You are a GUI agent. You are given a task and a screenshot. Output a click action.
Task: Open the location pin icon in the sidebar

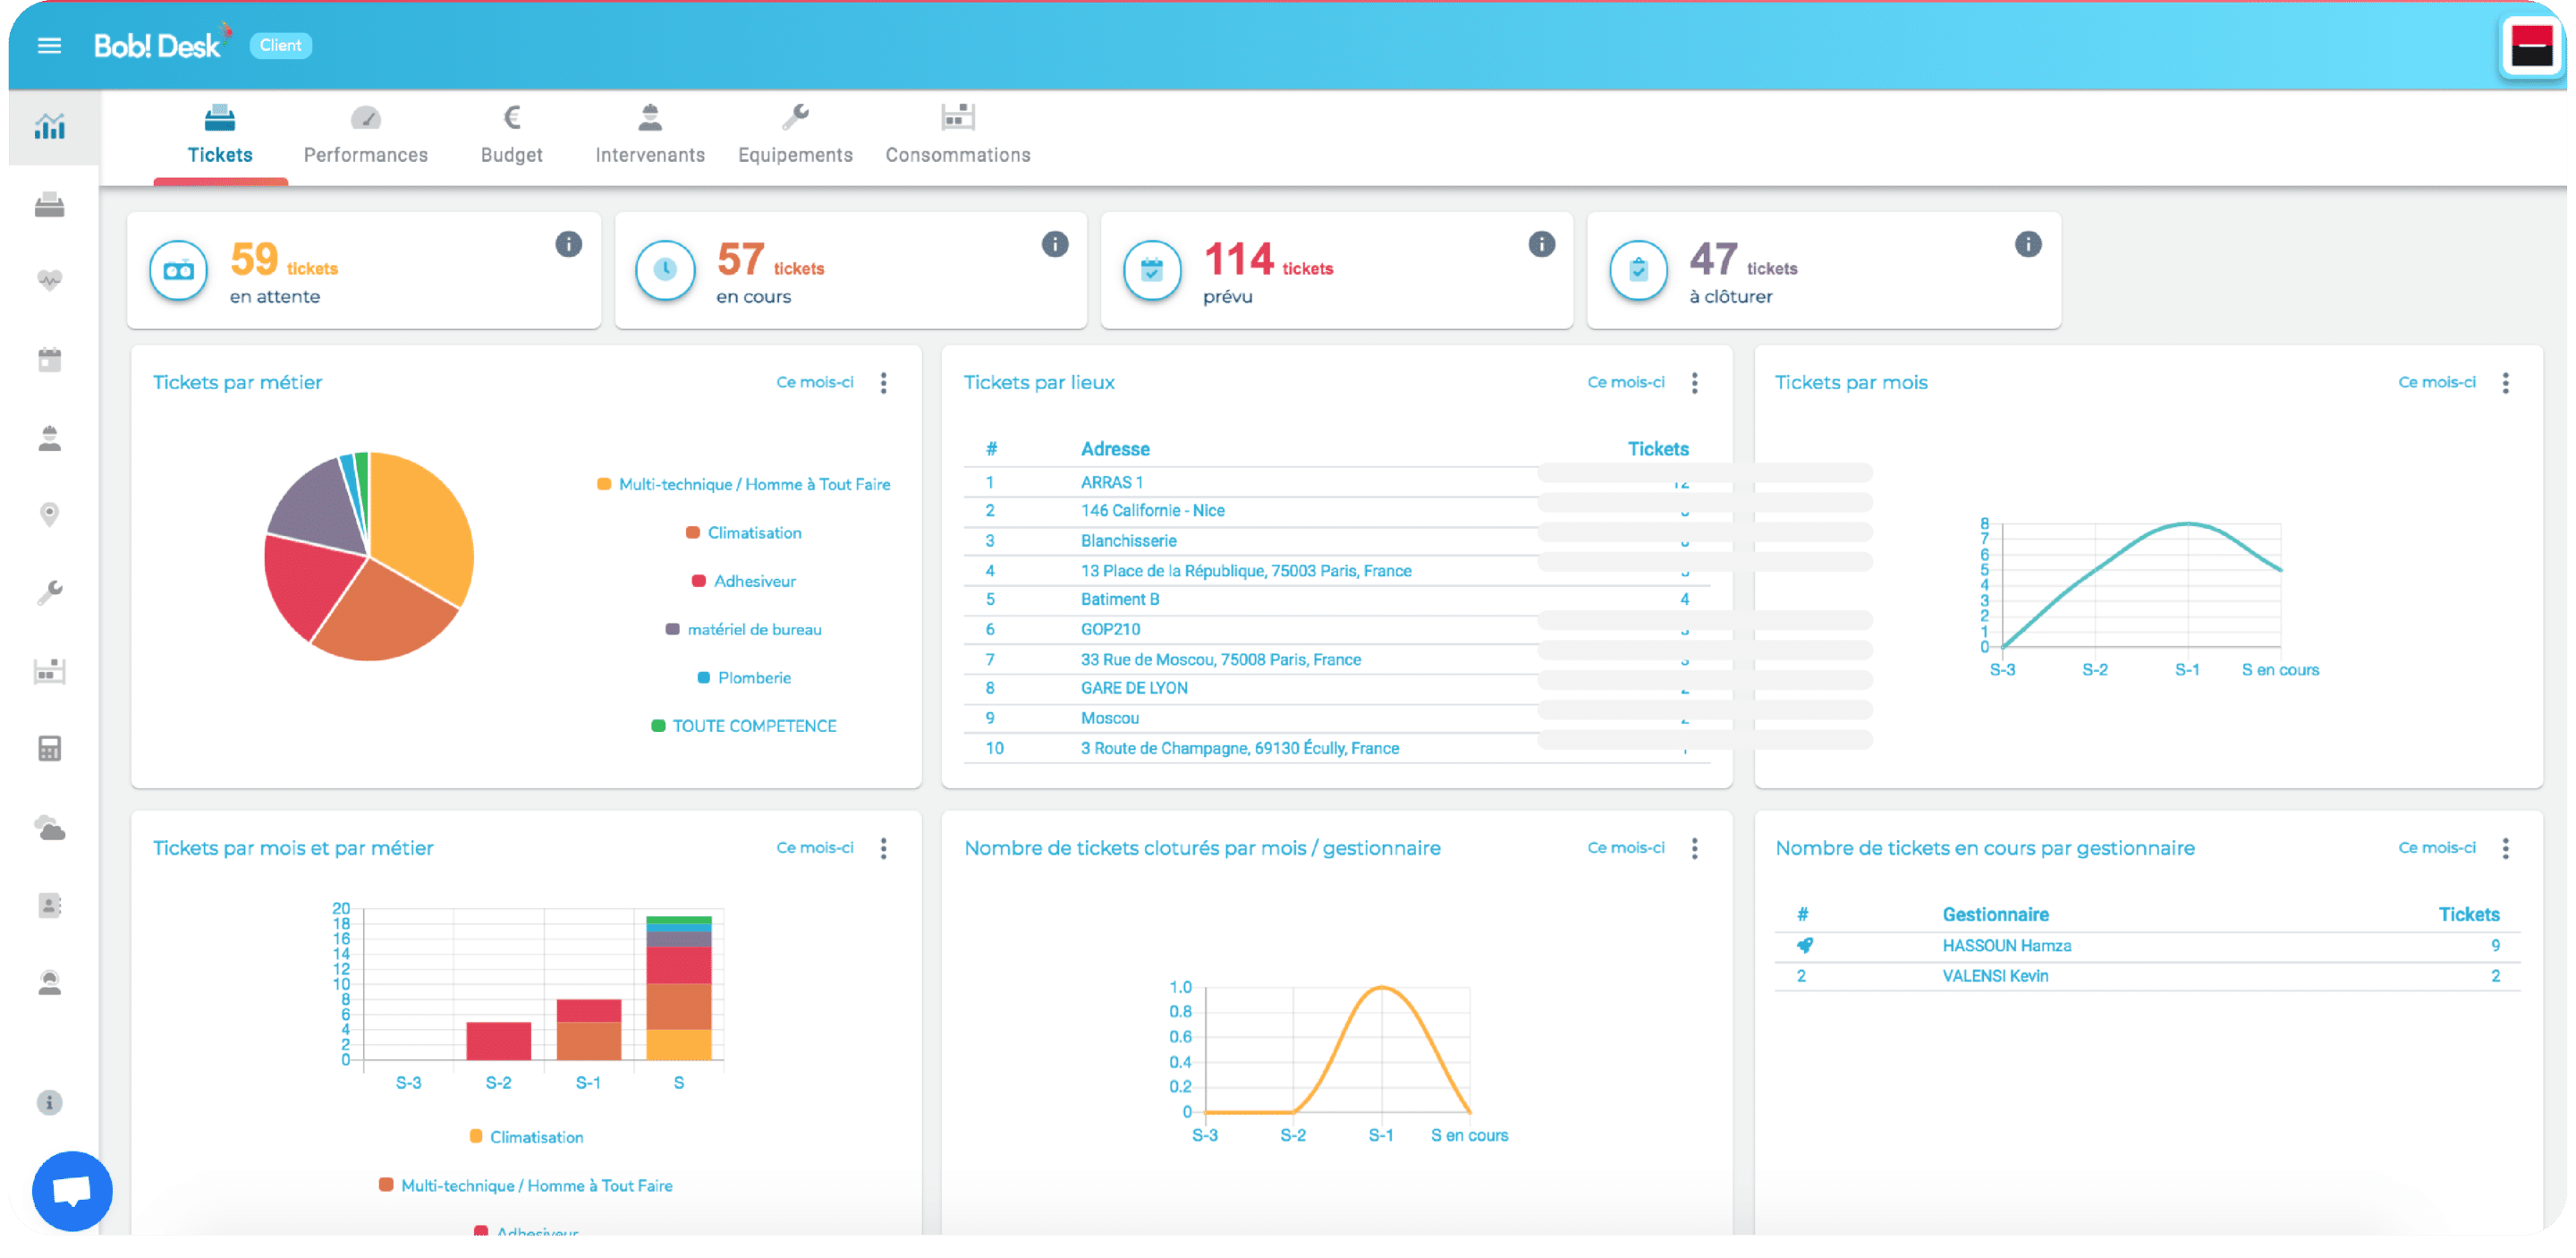(50, 514)
